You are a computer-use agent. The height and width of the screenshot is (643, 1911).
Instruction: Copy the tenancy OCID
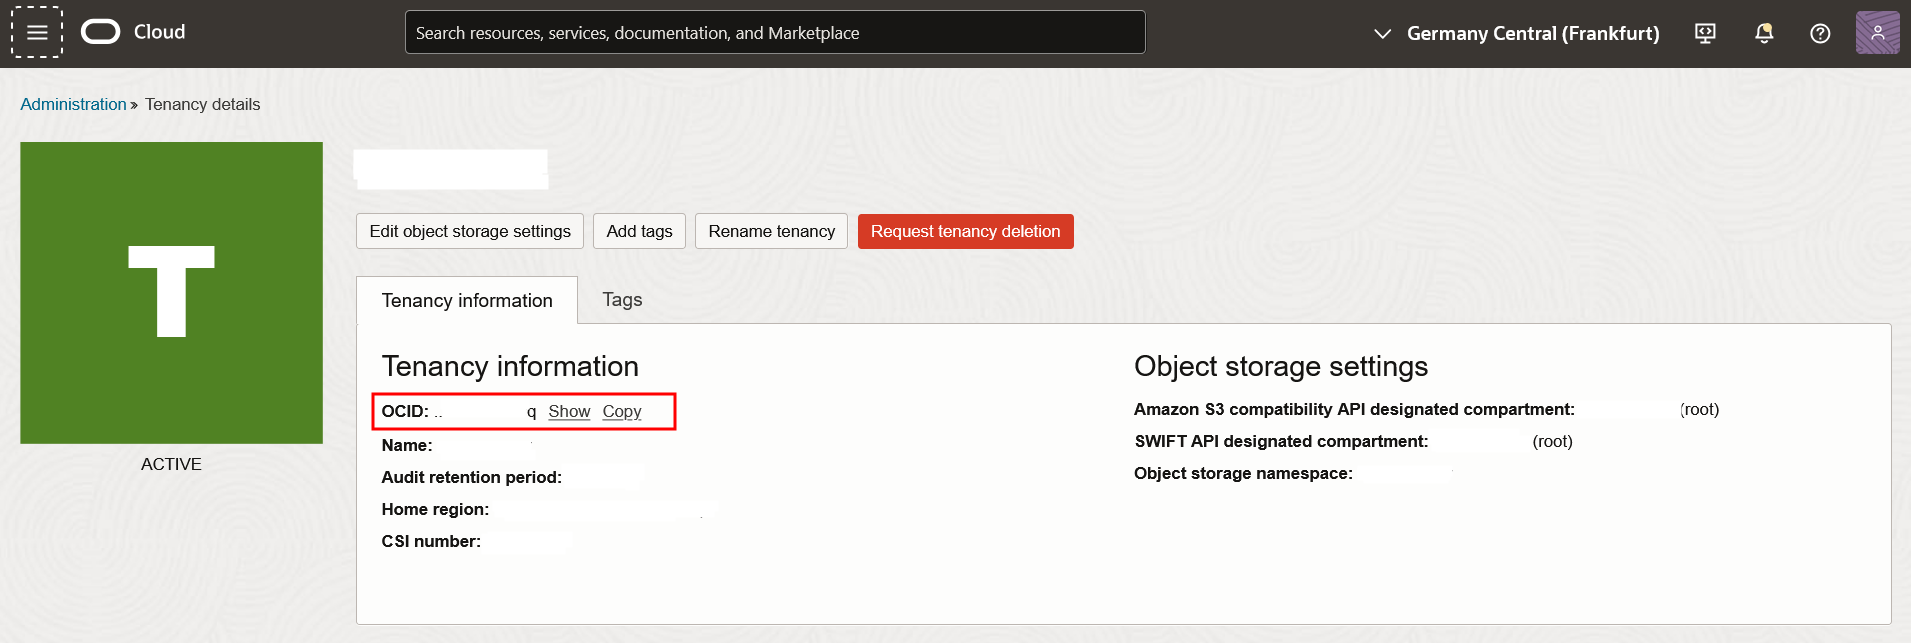[622, 411]
